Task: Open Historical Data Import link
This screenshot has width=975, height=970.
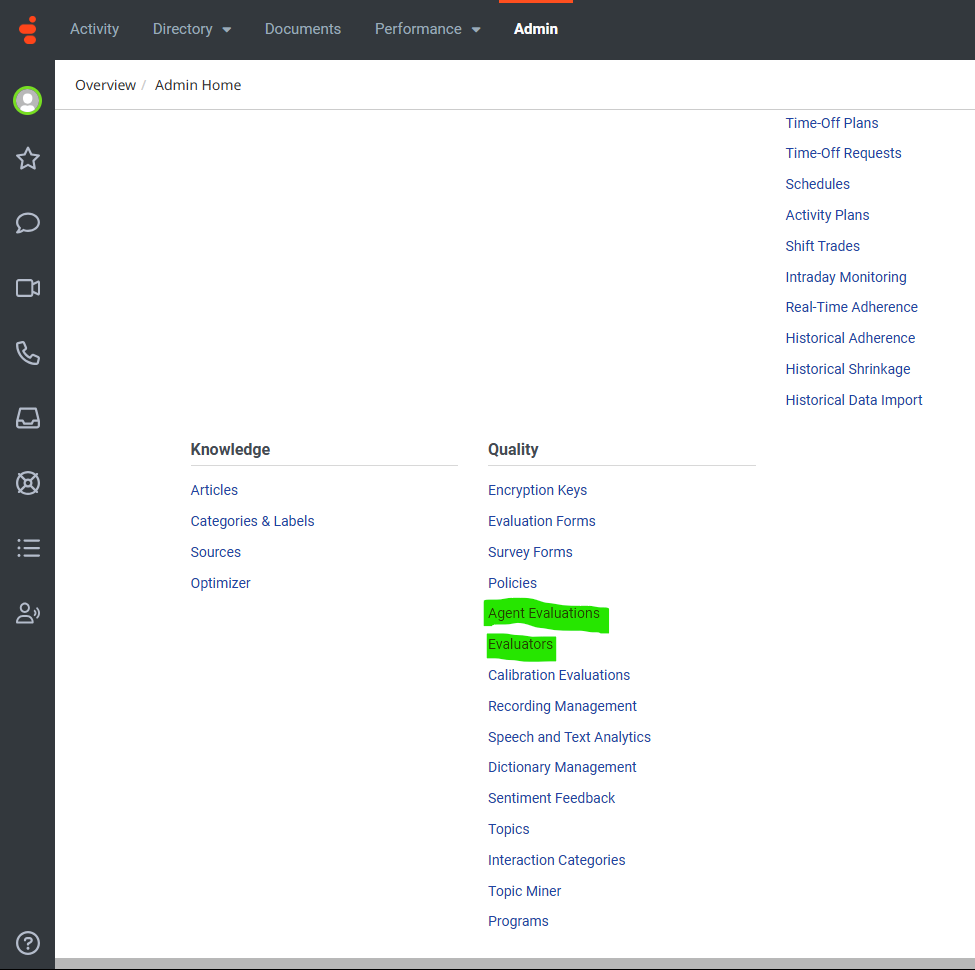Action: pyautogui.click(x=854, y=400)
